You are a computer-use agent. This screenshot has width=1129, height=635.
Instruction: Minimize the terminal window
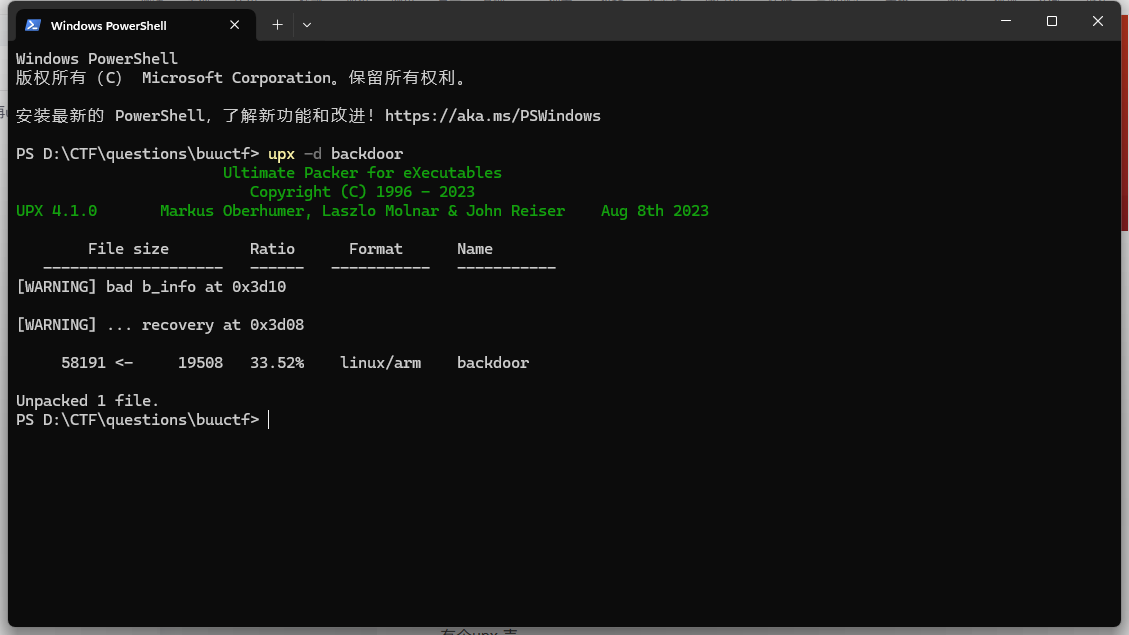1006,22
